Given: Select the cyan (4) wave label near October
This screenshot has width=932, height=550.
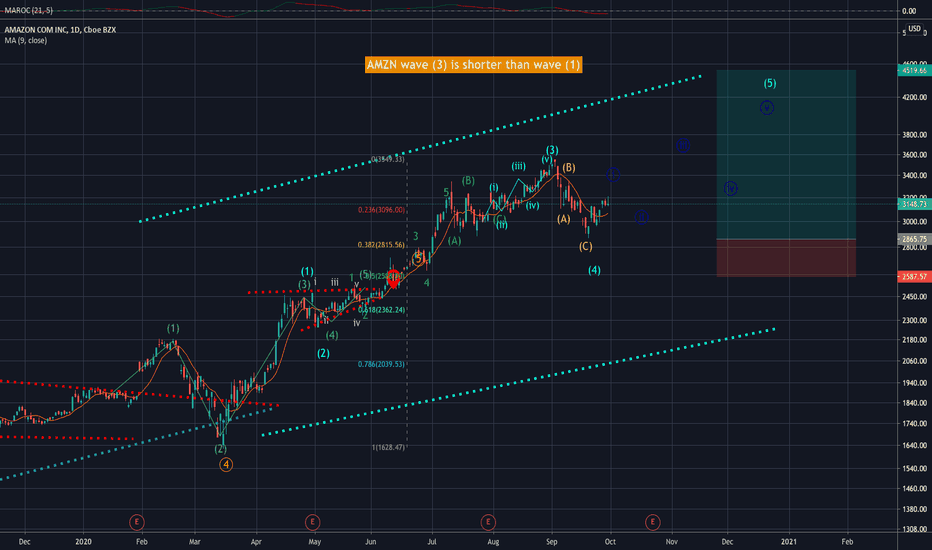Looking at the screenshot, I should tap(594, 270).
